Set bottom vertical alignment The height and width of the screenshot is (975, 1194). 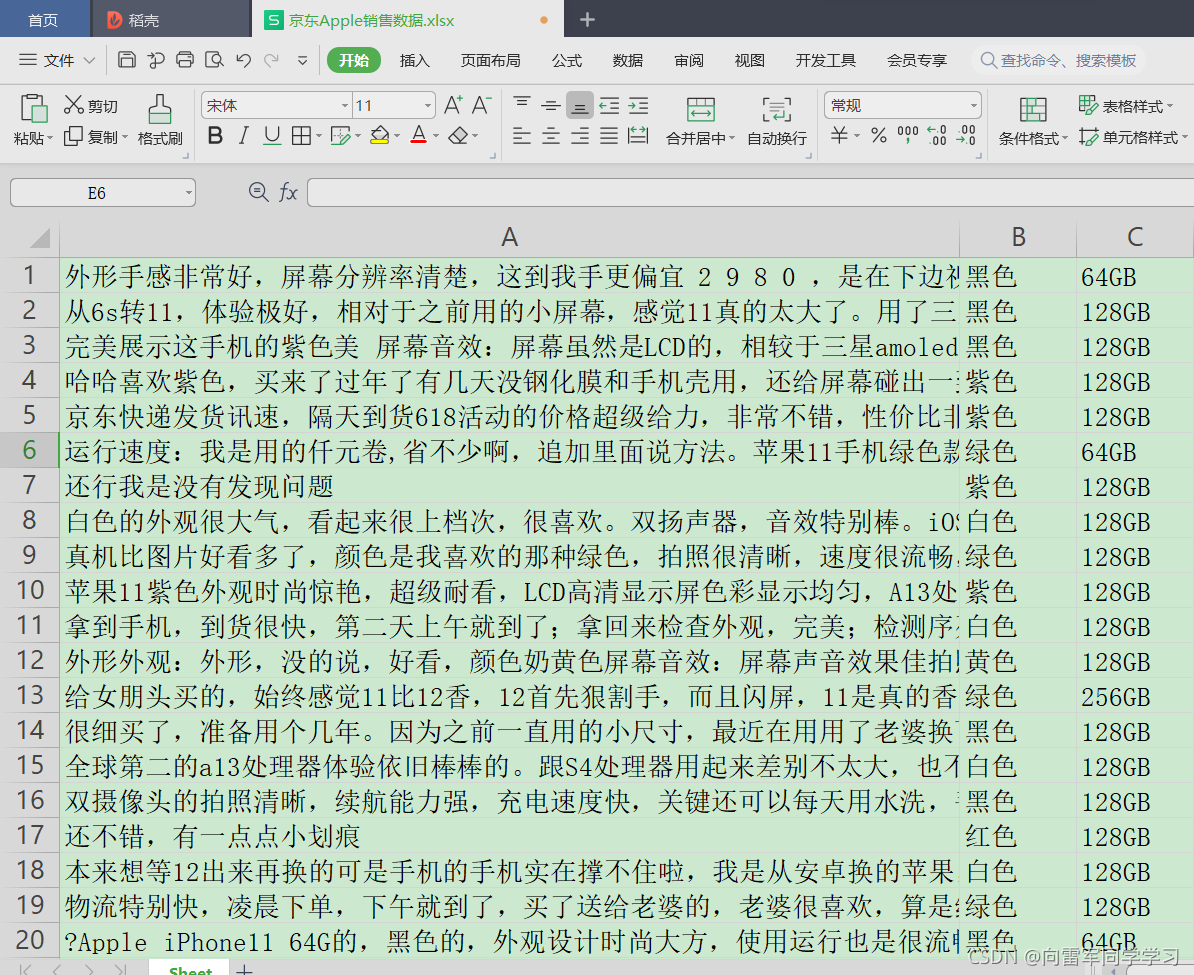[x=579, y=105]
